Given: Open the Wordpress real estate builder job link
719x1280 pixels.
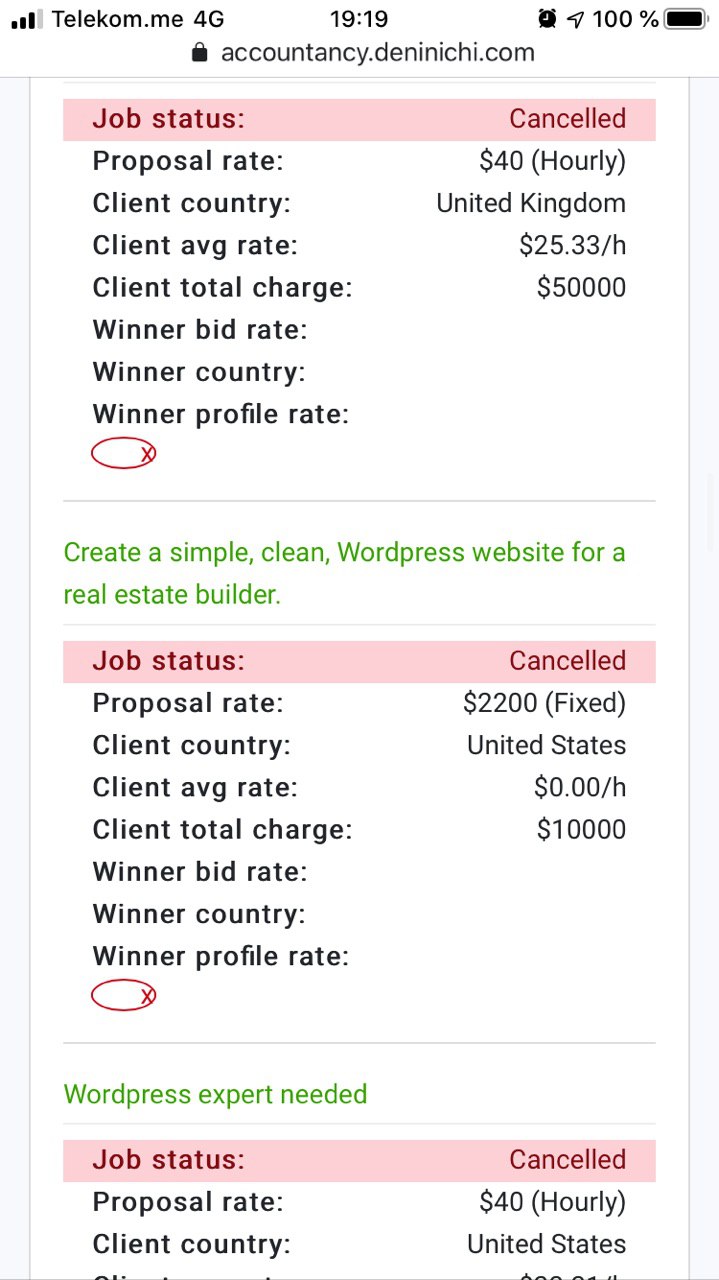Looking at the screenshot, I should [x=345, y=573].
